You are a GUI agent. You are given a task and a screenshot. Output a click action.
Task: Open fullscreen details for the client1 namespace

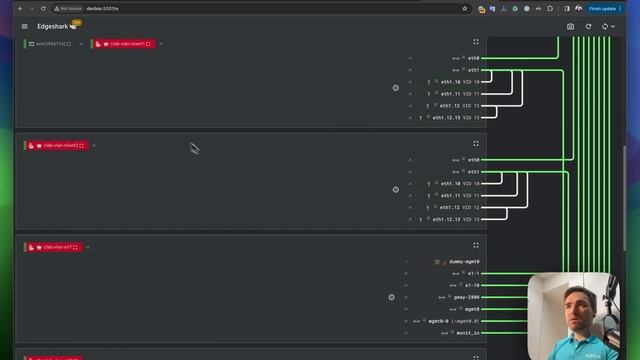476,42
